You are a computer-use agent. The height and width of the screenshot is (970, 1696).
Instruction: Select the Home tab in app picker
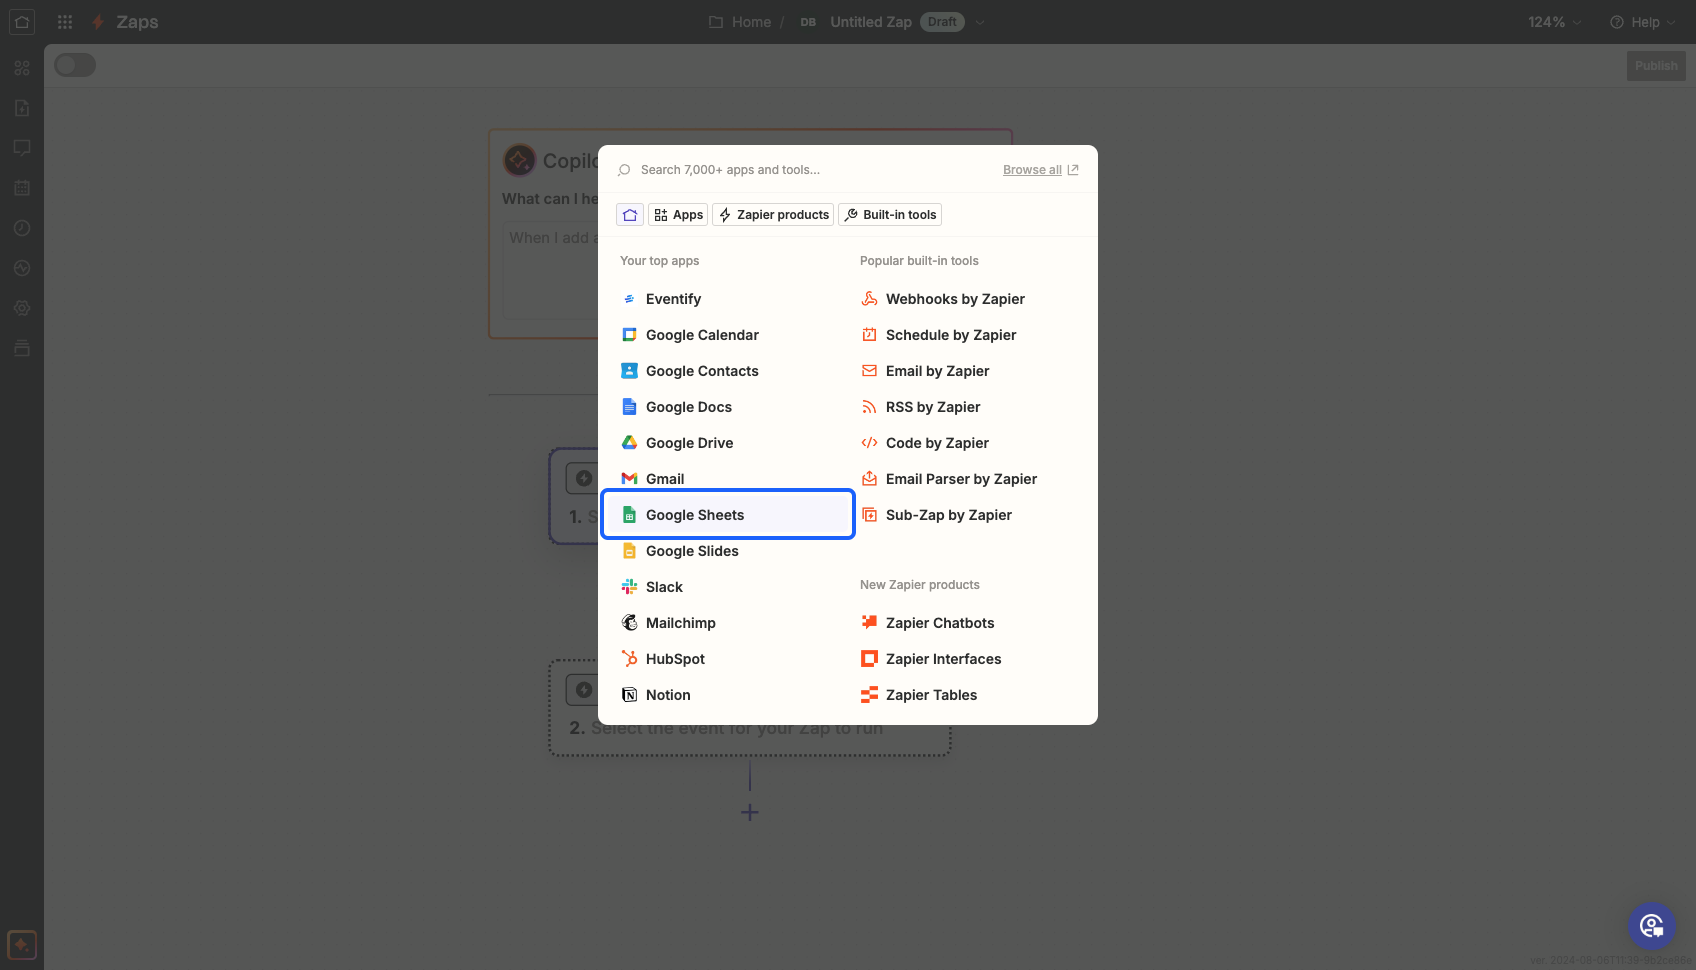click(630, 215)
